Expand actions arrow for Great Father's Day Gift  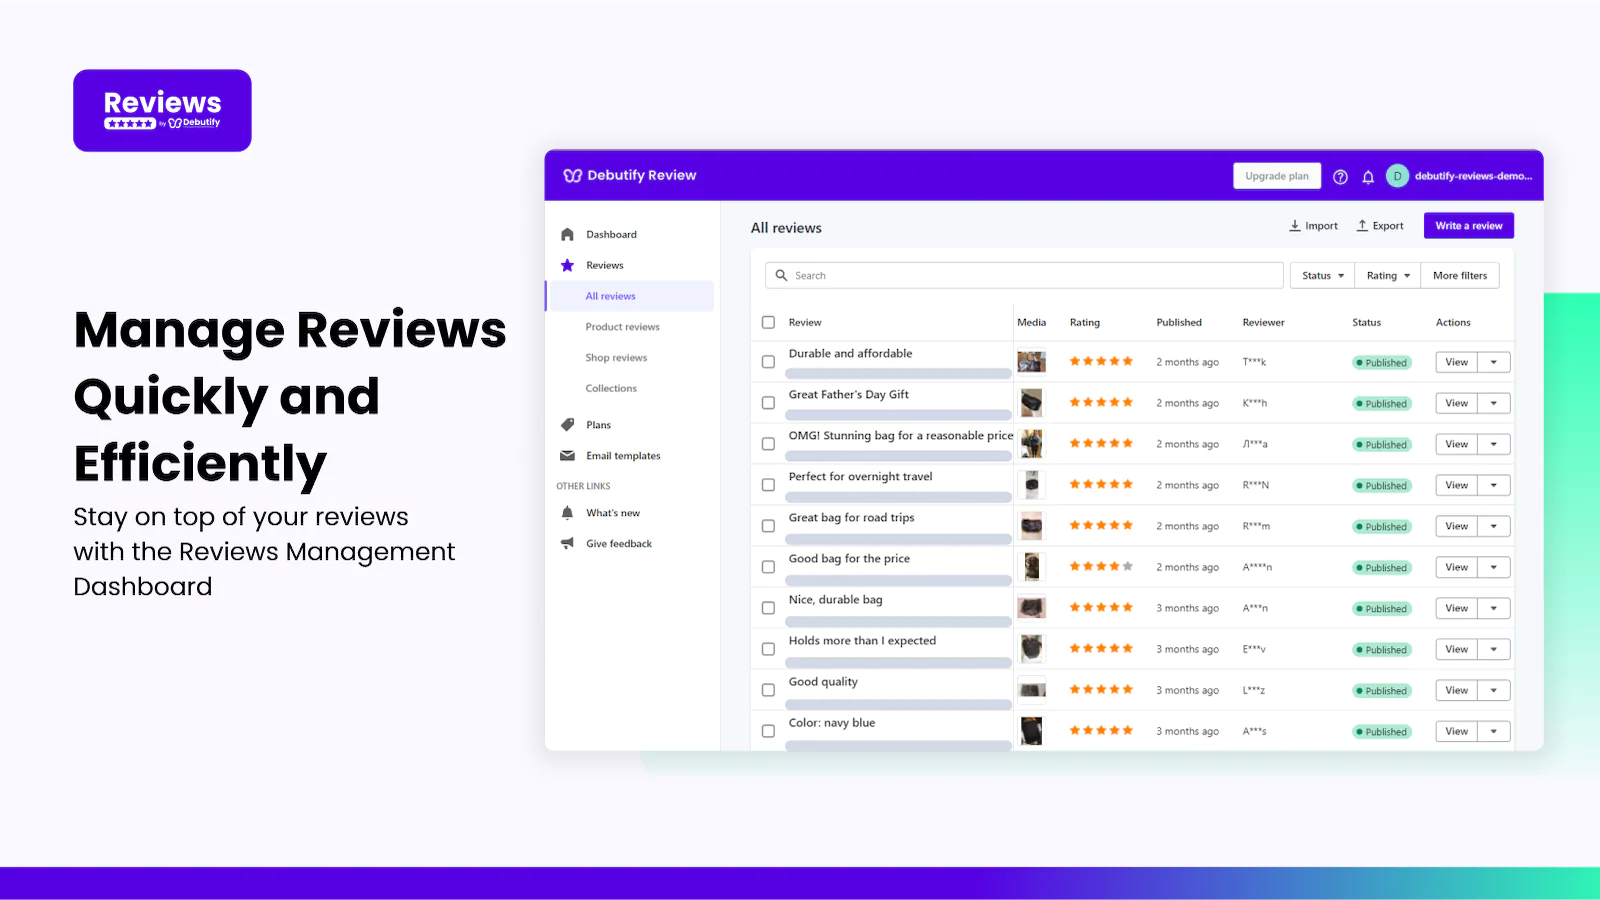tap(1494, 403)
